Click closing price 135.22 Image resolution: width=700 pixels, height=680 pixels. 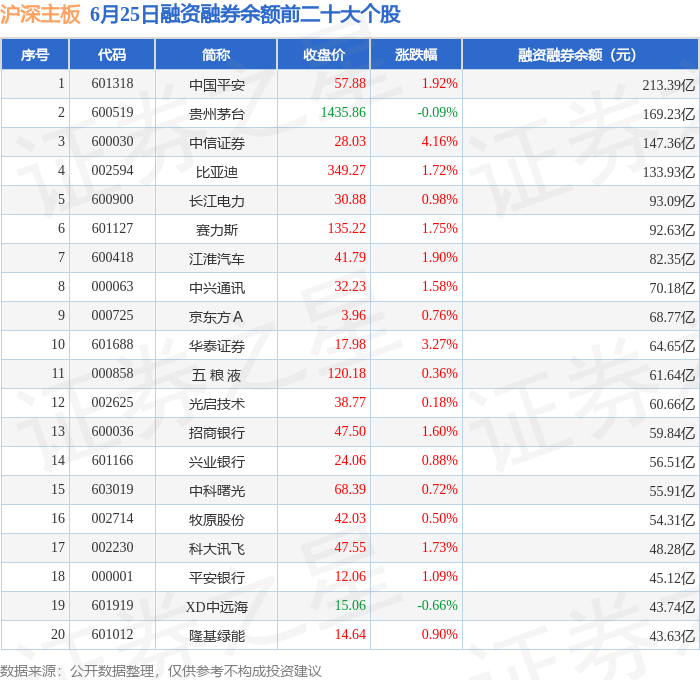point(346,229)
